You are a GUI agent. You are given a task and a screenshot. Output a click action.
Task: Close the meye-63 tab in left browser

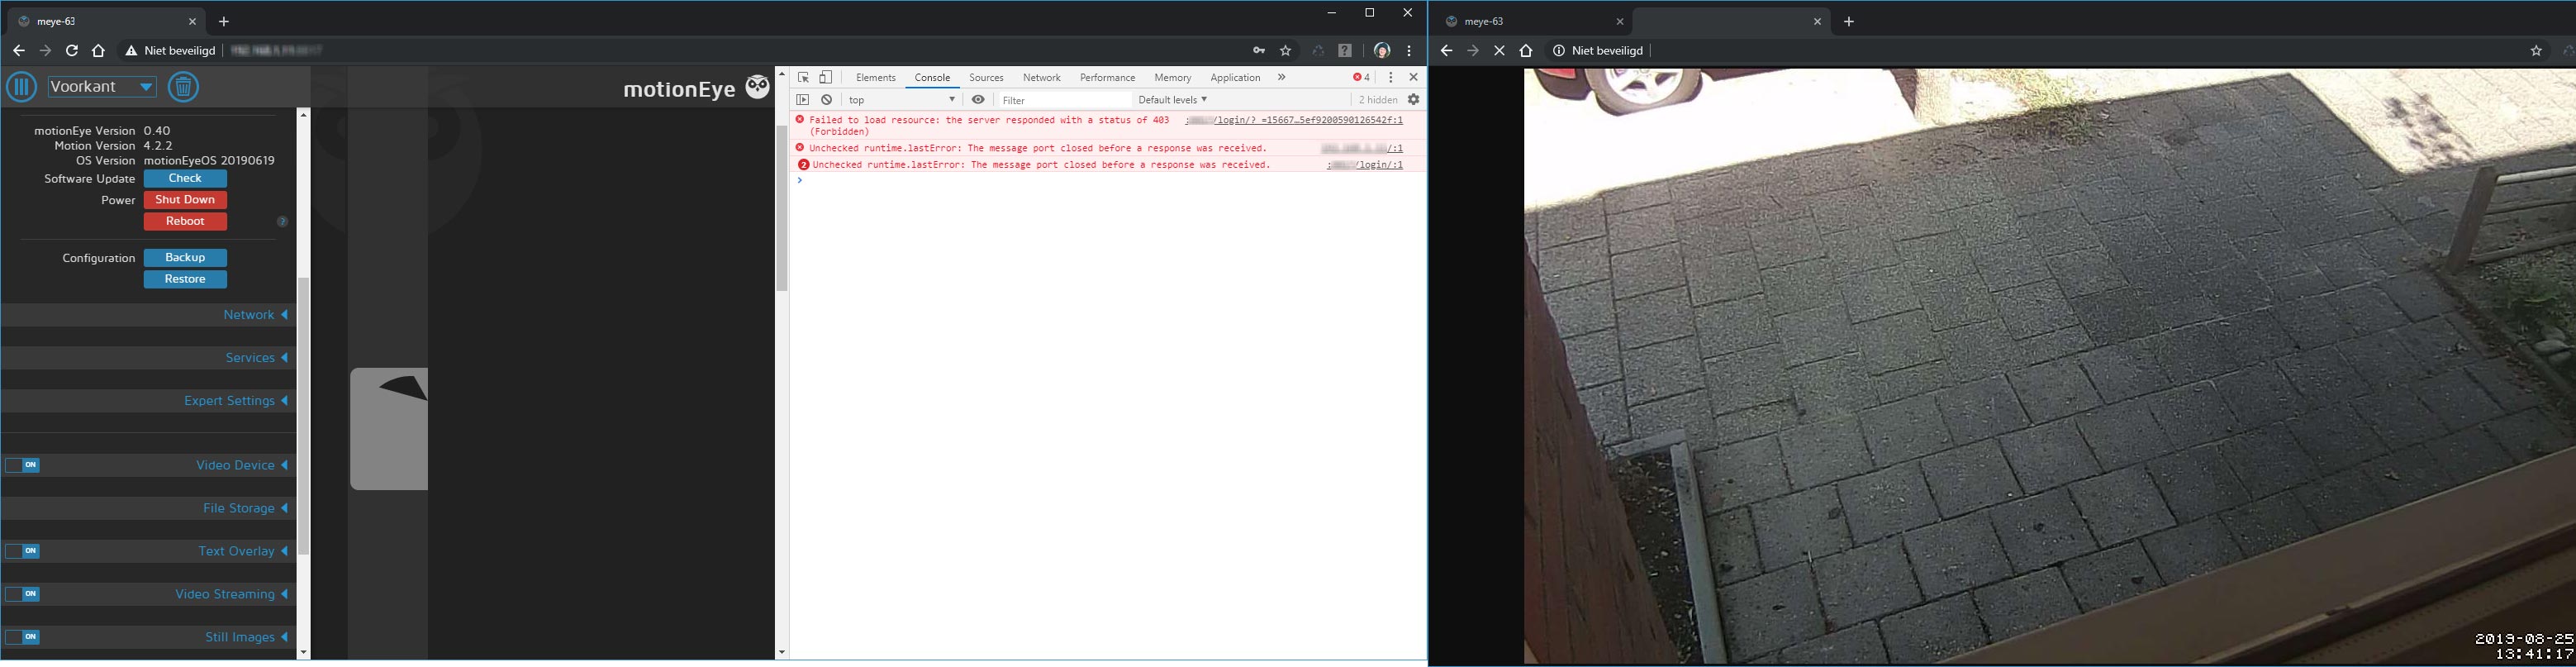point(193,21)
